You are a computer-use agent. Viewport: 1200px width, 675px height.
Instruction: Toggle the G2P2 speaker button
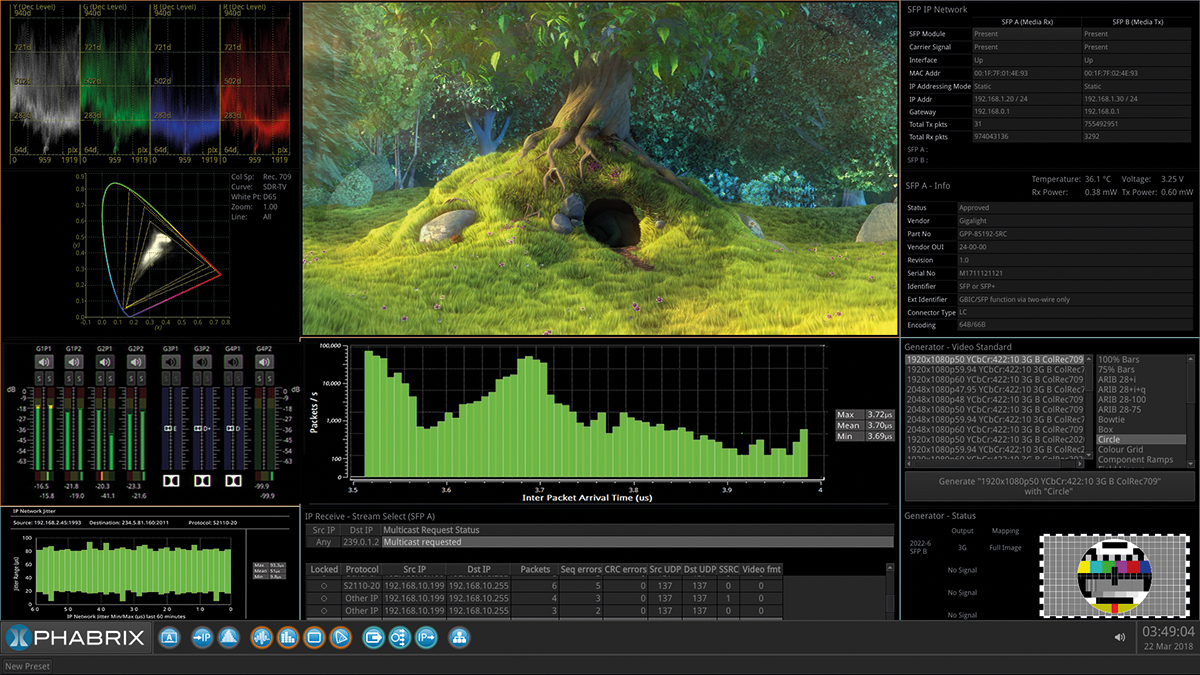(x=136, y=362)
